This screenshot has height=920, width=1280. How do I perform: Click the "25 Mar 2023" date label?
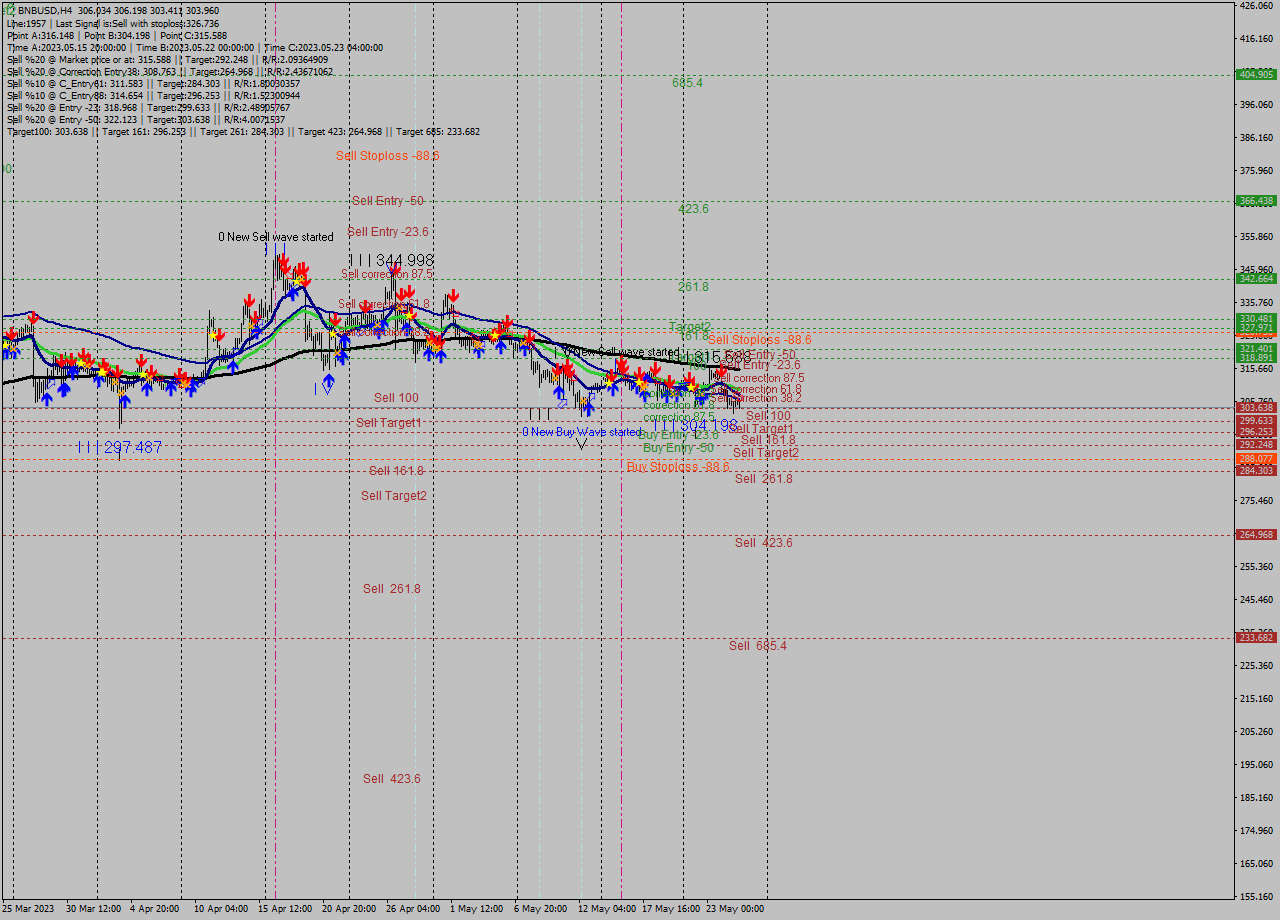(26, 909)
